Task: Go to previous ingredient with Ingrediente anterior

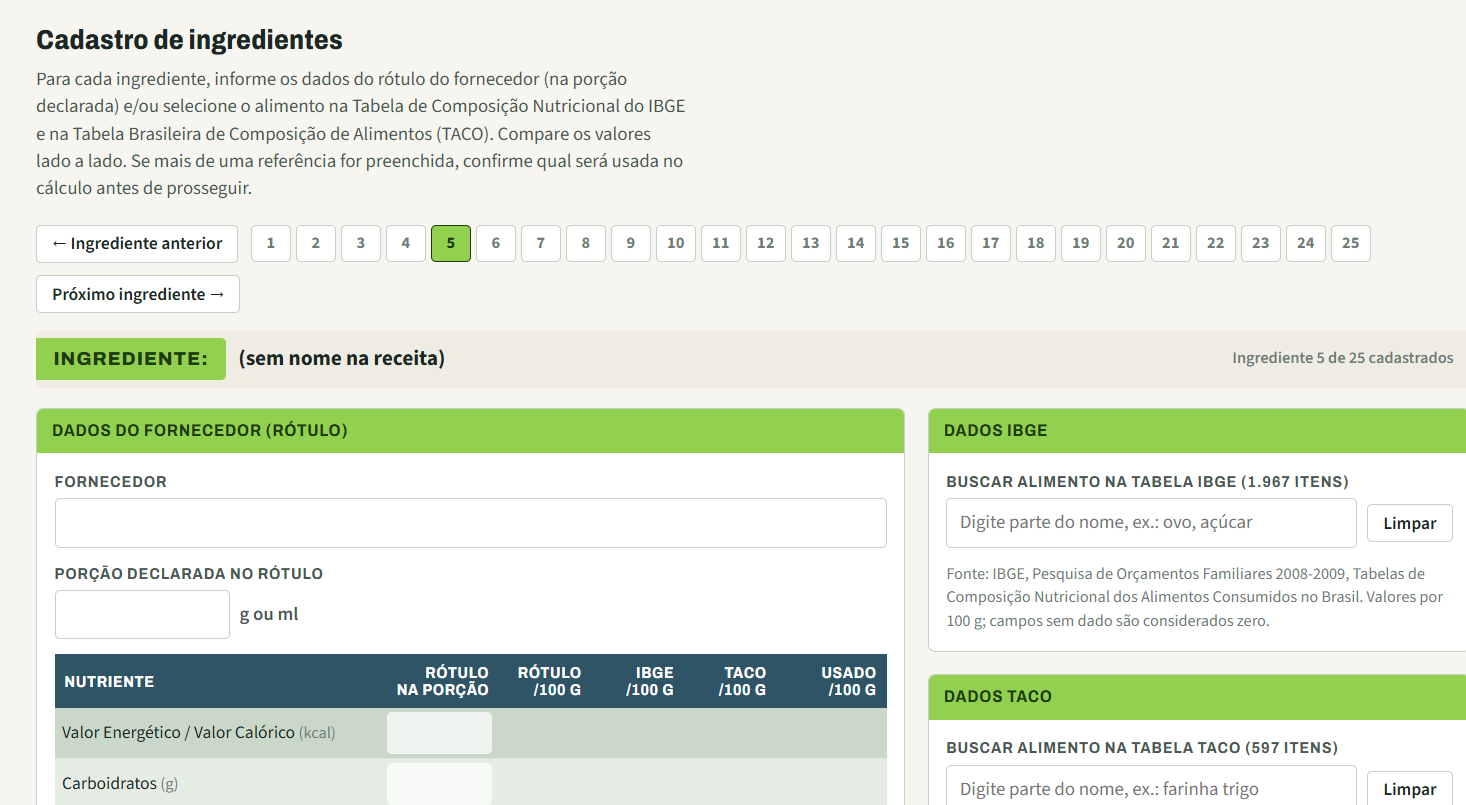Action: (x=137, y=243)
